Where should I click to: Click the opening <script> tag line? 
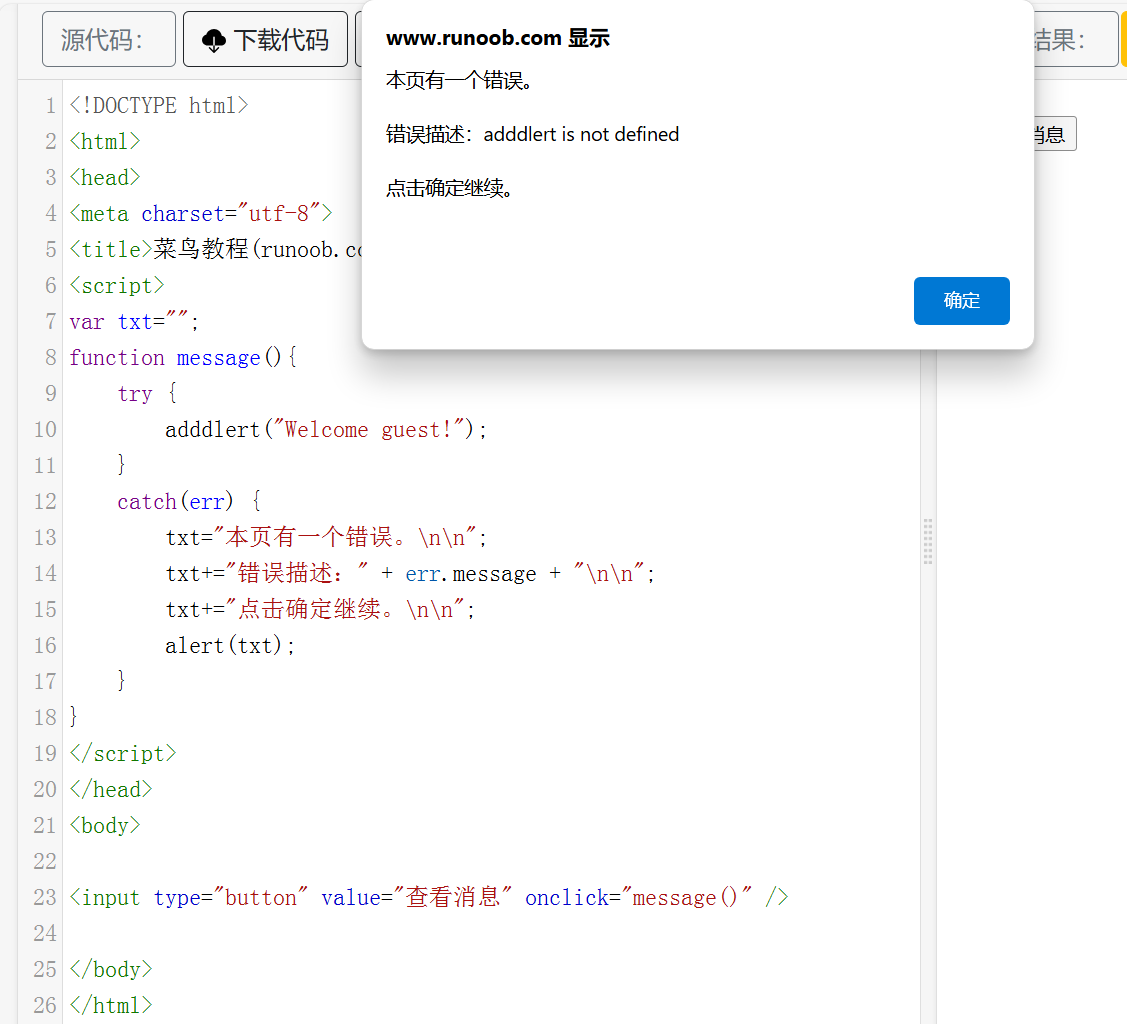(117, 285)
